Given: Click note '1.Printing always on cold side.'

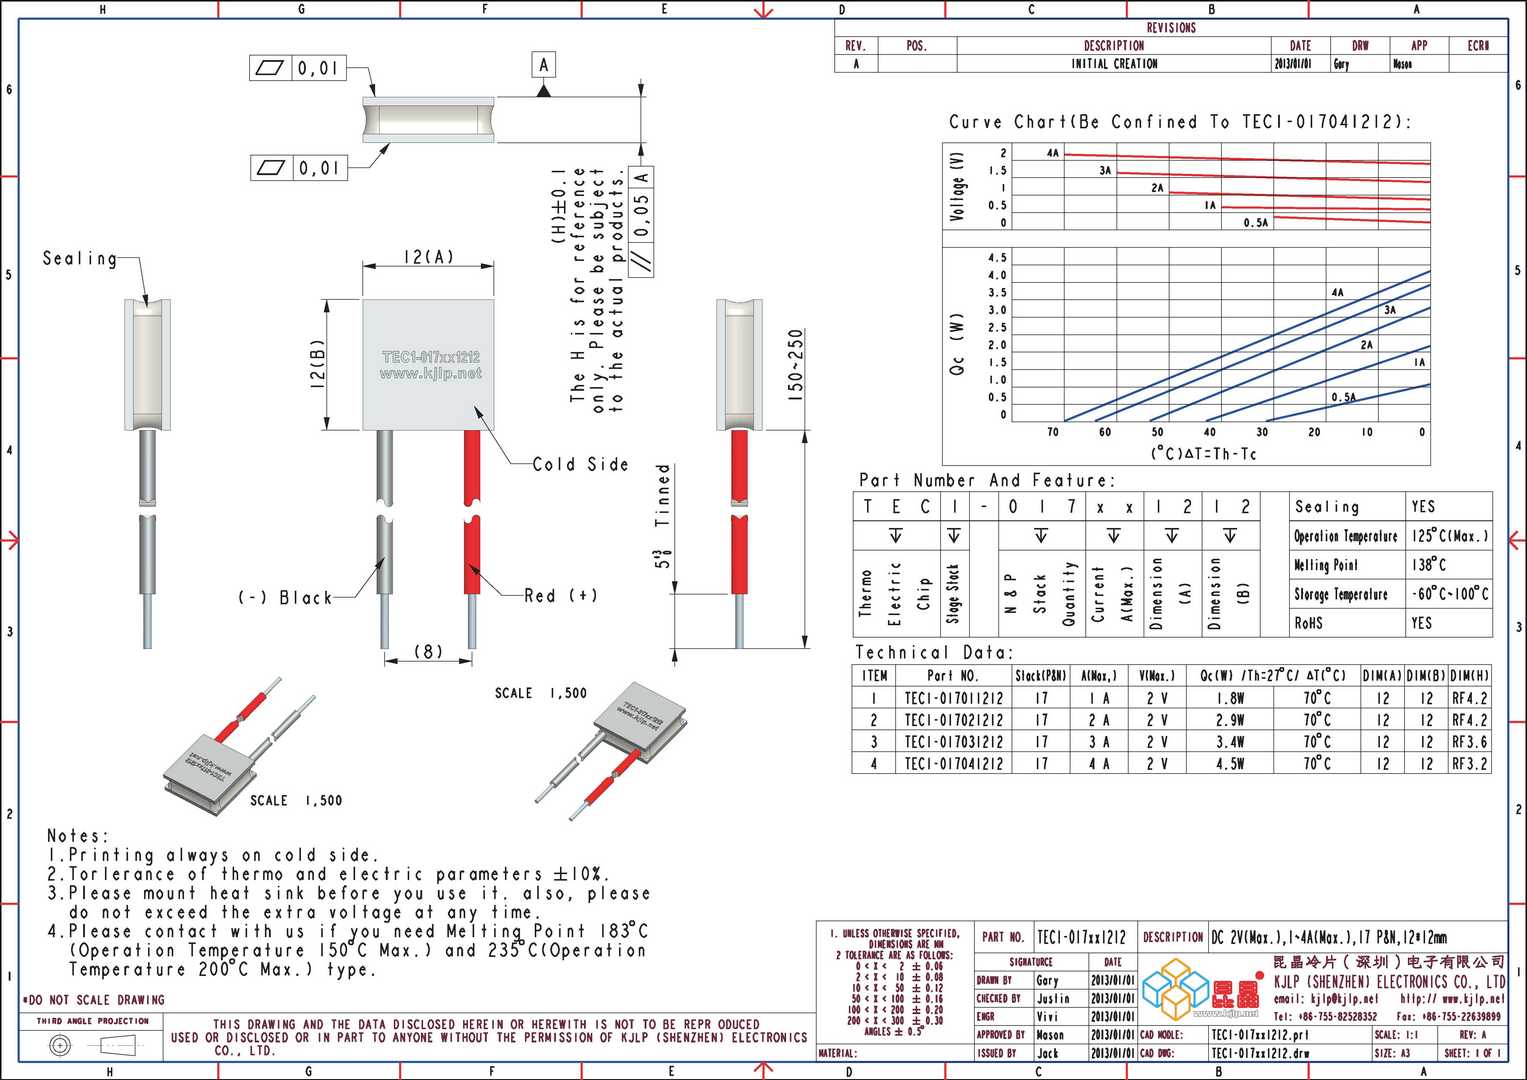Looking at the screenshot, I should tap(213, 856).
